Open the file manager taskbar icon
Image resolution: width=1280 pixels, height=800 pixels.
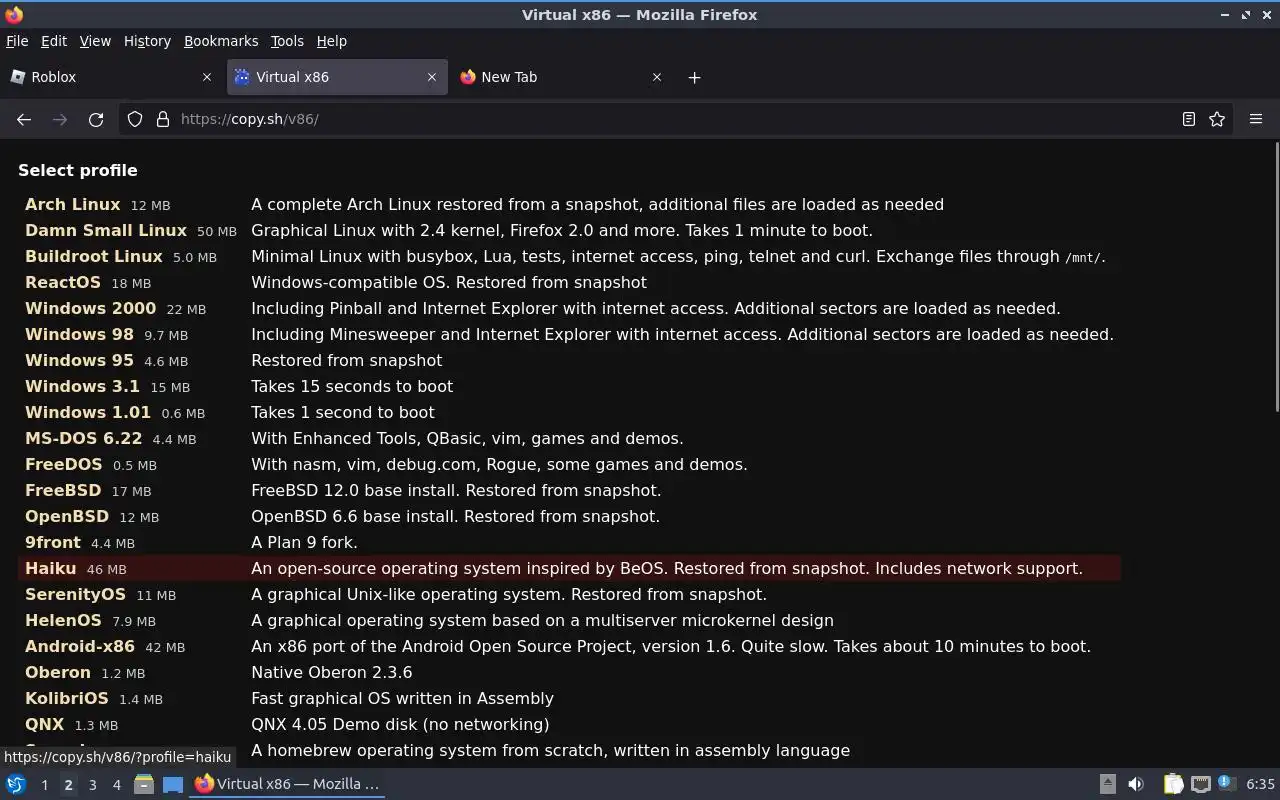[143, 784]
